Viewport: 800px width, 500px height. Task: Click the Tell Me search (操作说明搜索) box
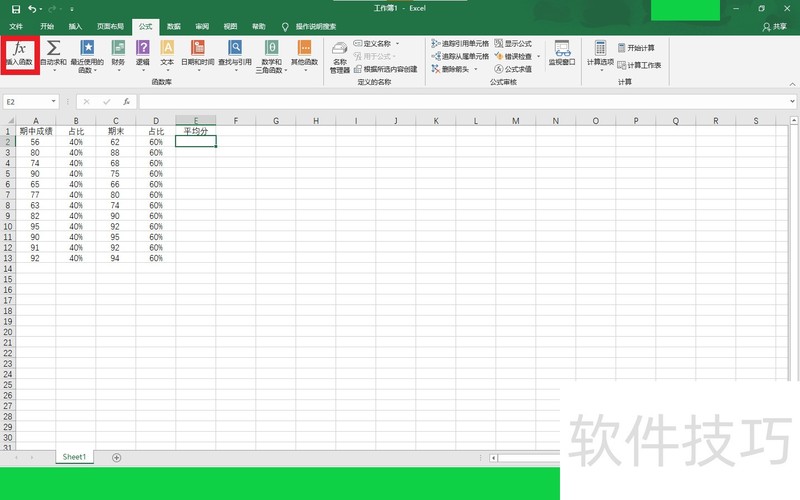click(309, 27)
